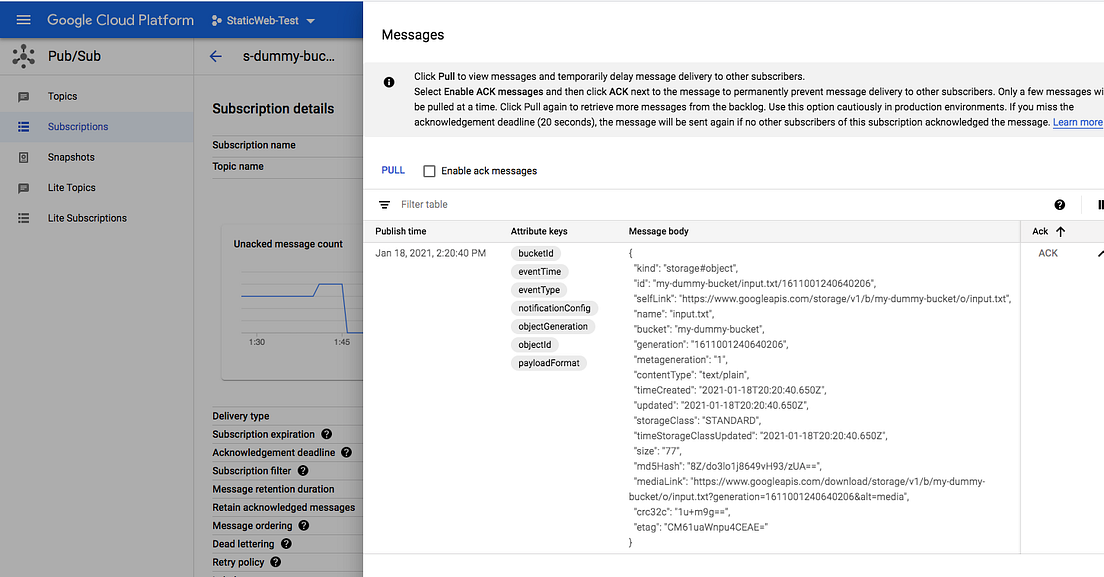
Task: Click the help question-mark icon above Ack column
Action: pos(1059,204)
